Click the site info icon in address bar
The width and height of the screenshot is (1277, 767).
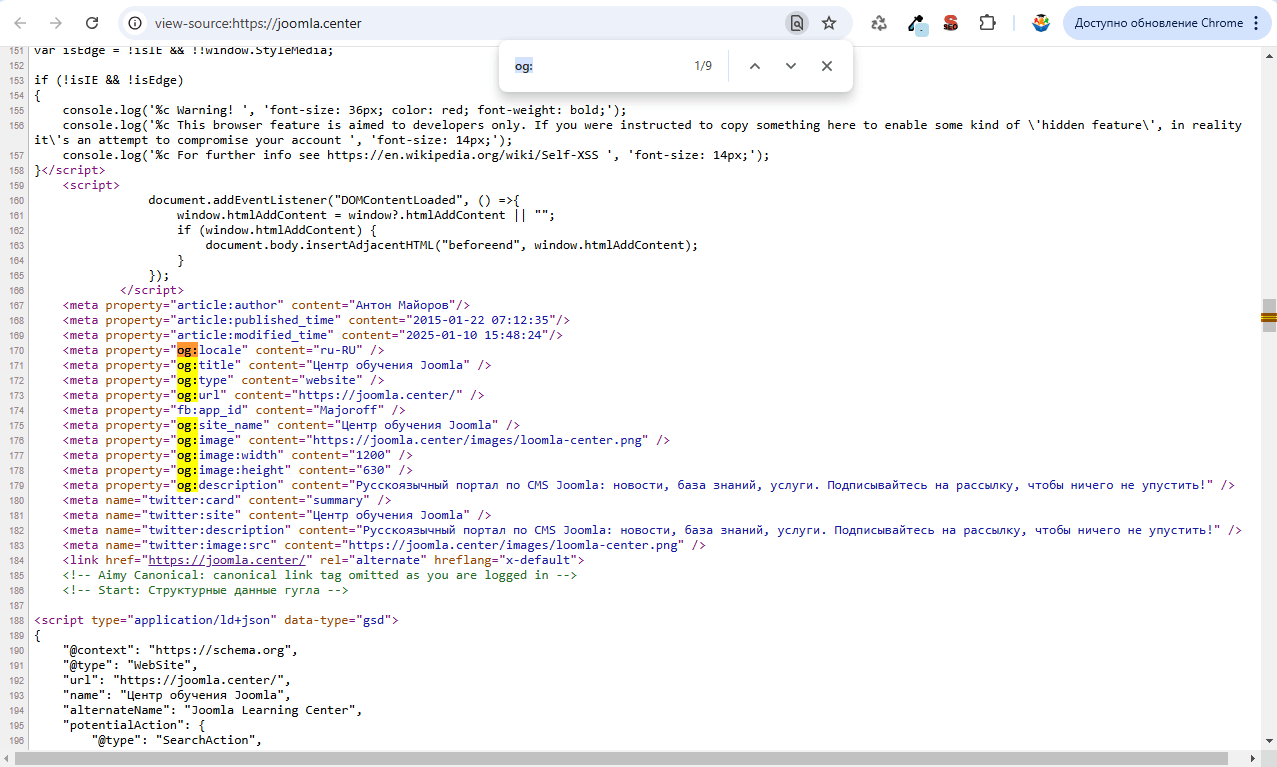tap(136, 23)
